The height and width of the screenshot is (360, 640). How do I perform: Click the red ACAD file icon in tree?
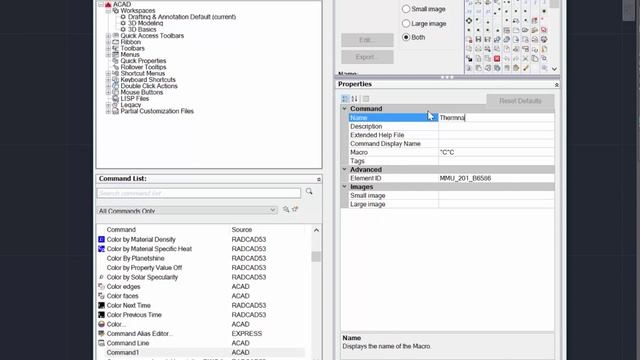tap(108, 4)
